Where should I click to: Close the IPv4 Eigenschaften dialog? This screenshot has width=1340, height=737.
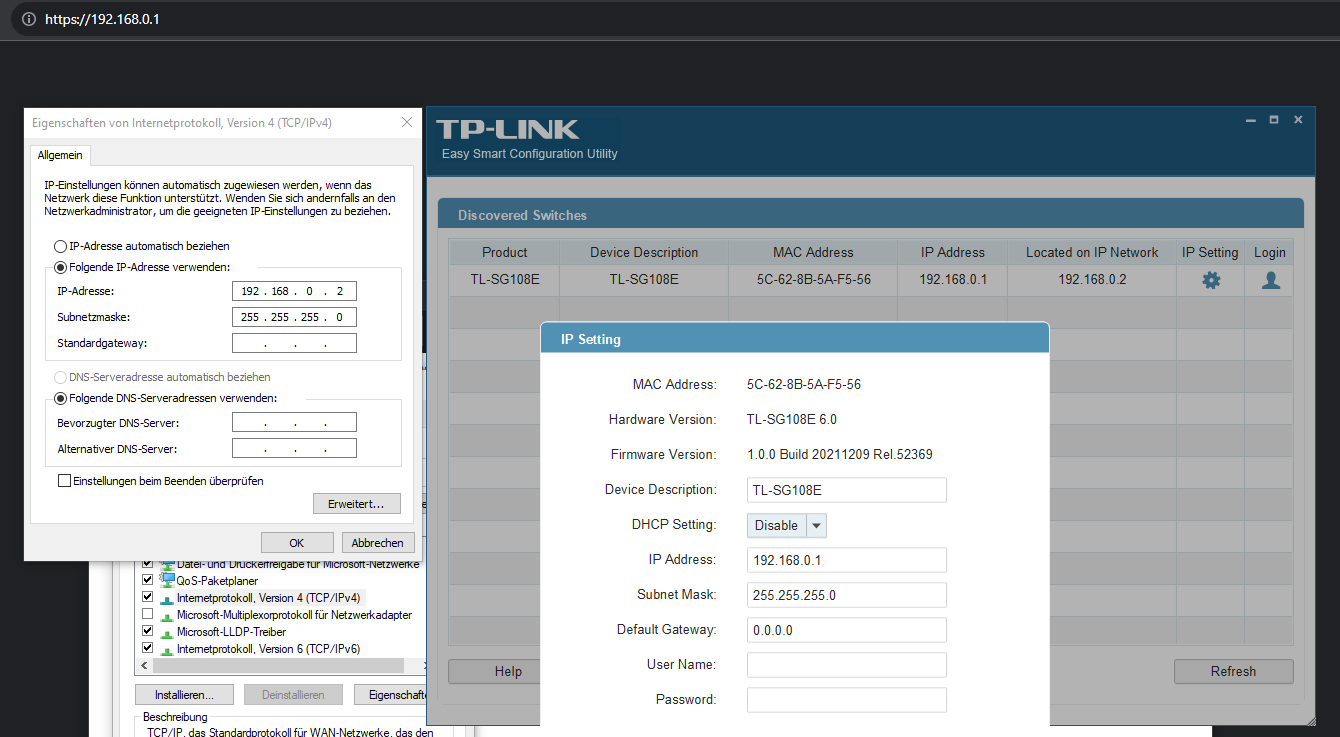pos(406,122)
